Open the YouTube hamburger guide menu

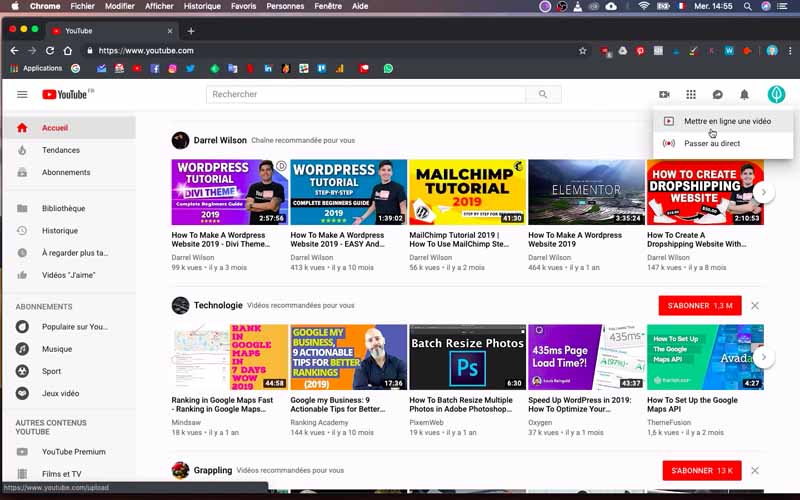[22, 94]
